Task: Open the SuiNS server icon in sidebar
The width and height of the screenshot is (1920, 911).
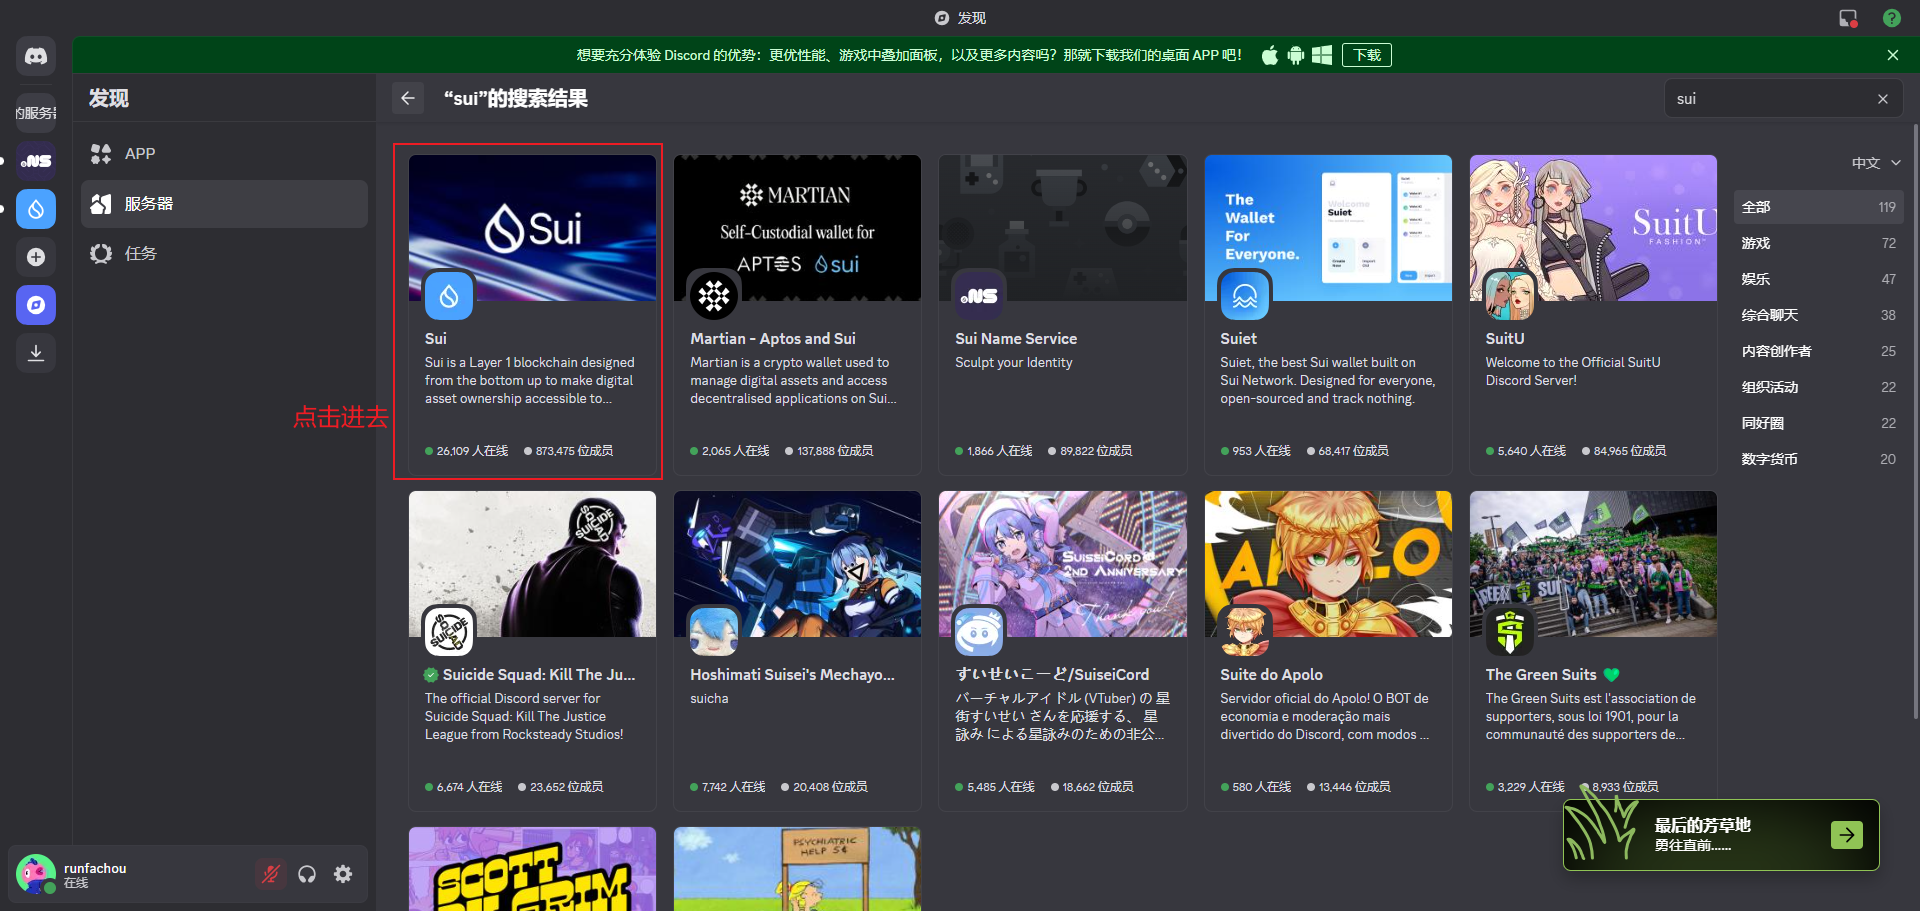Action: (x=36, y=161)
